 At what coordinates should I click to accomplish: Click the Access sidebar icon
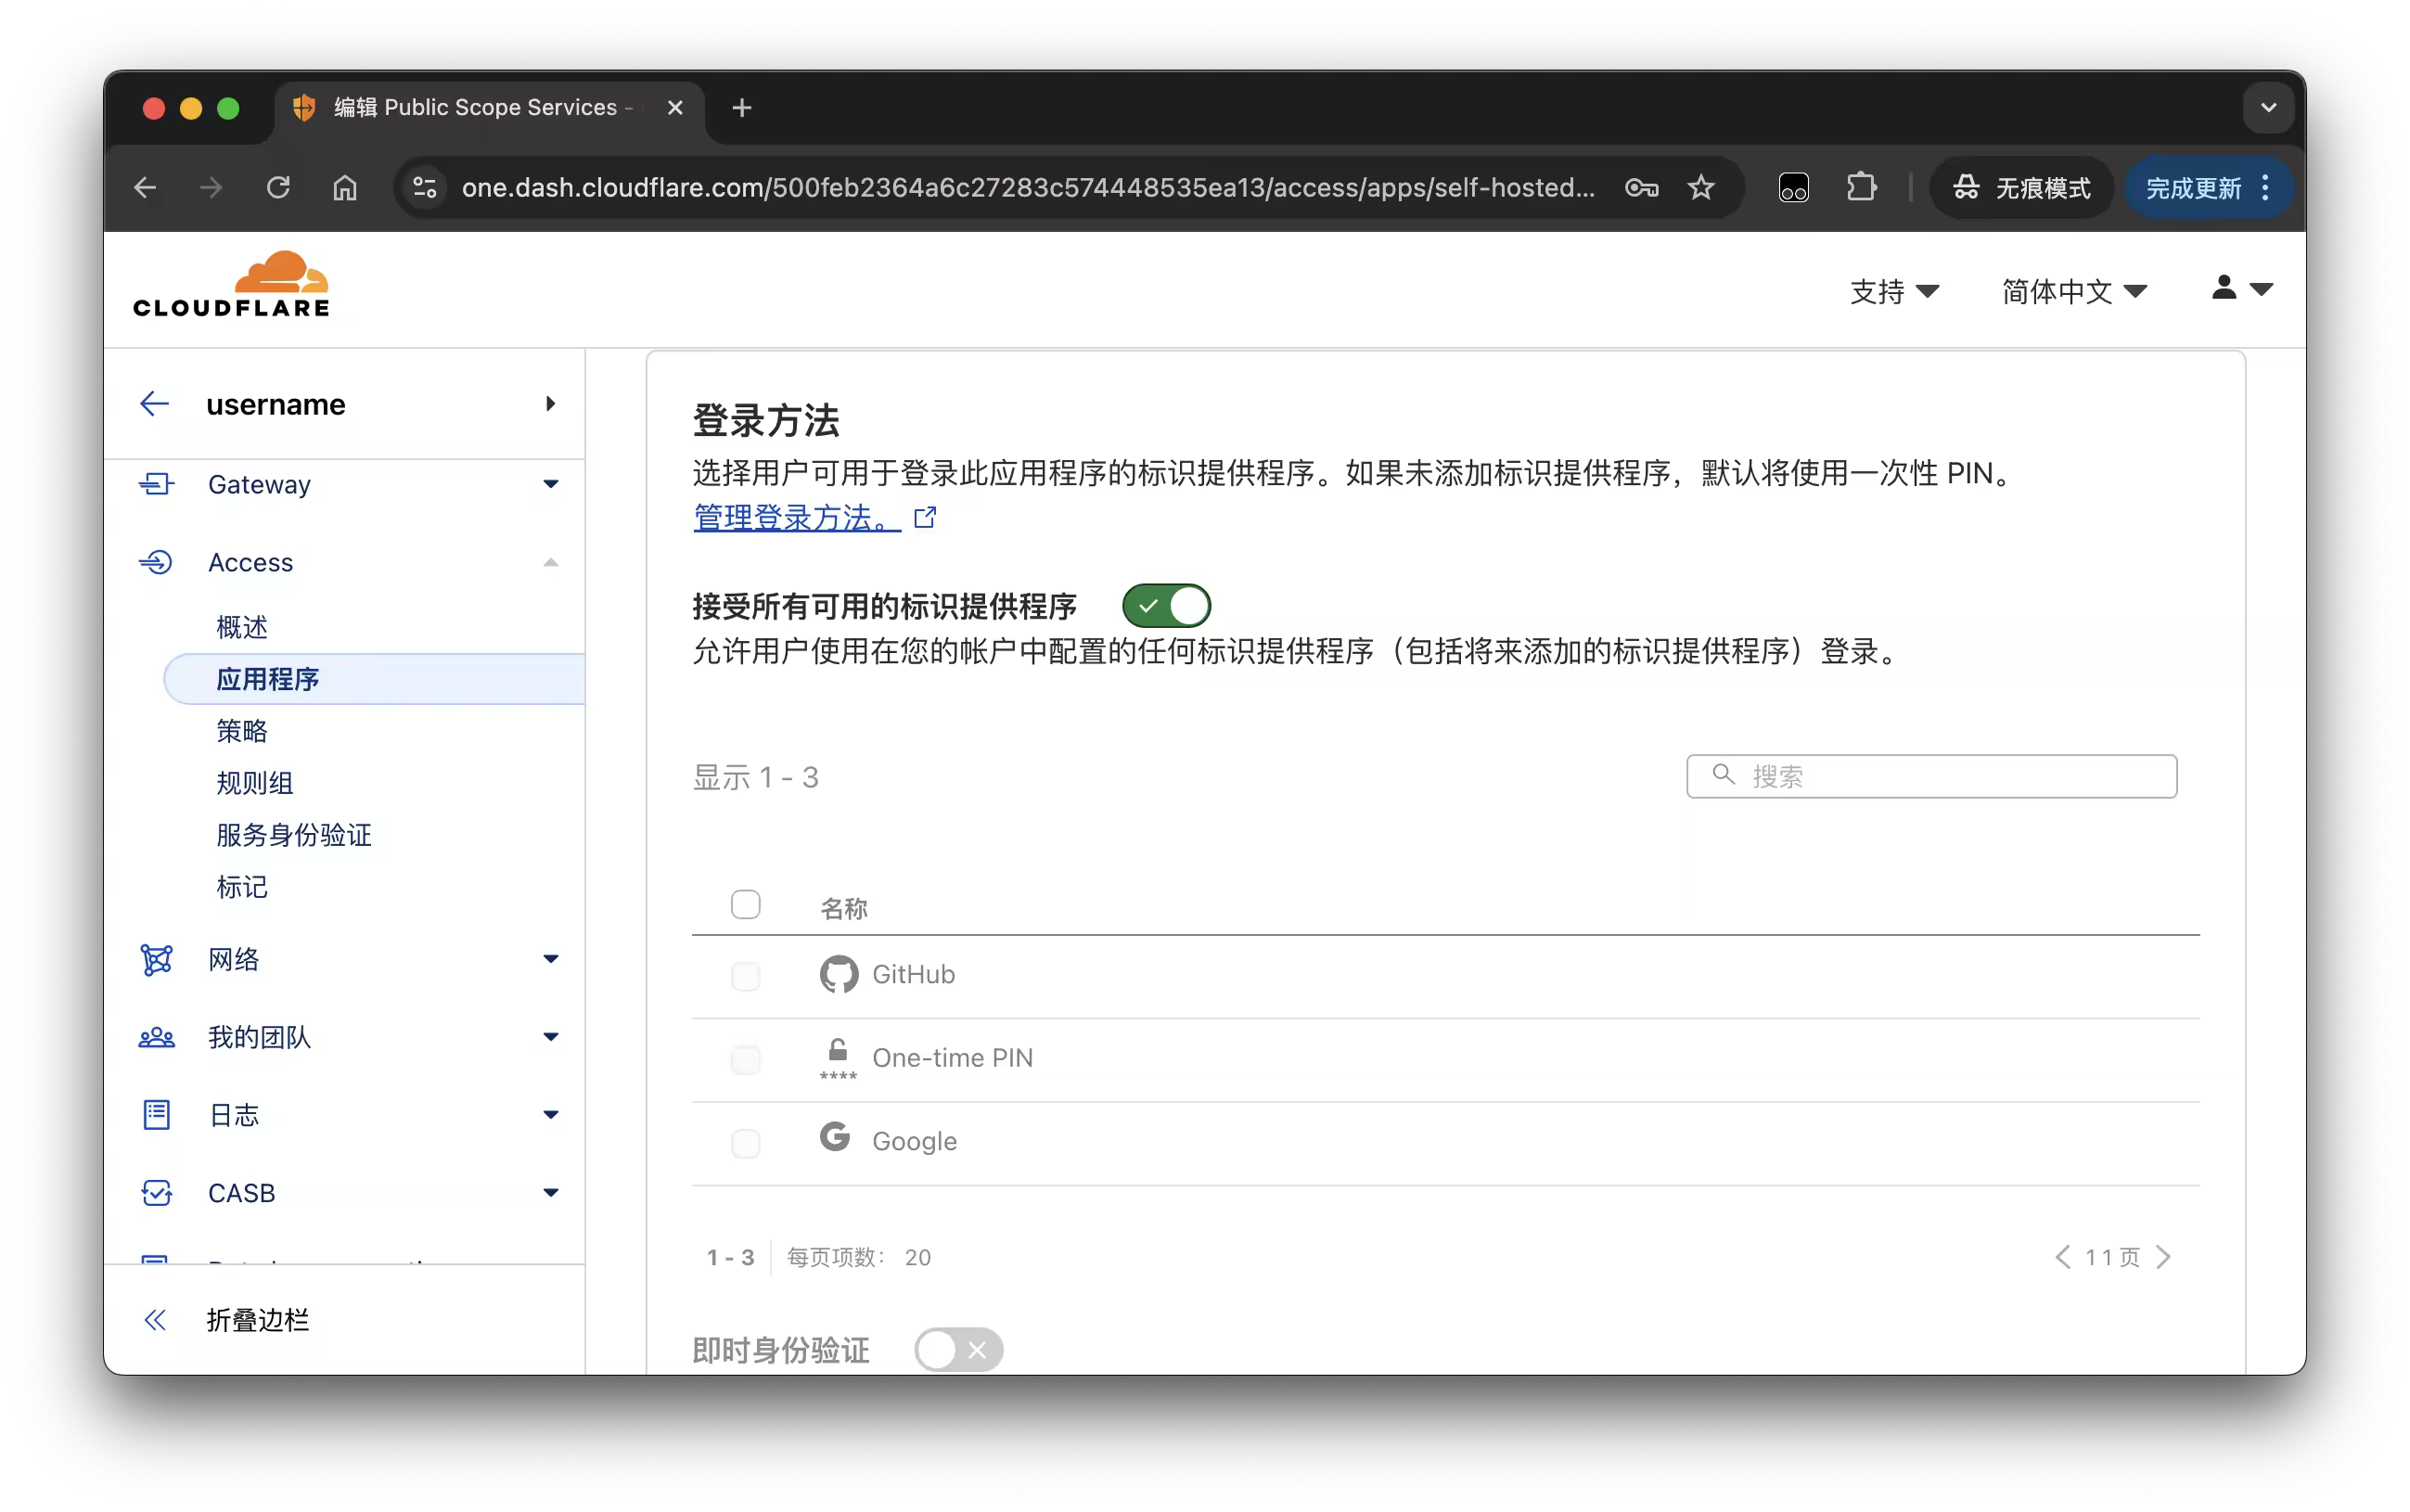tap(156, 562)
